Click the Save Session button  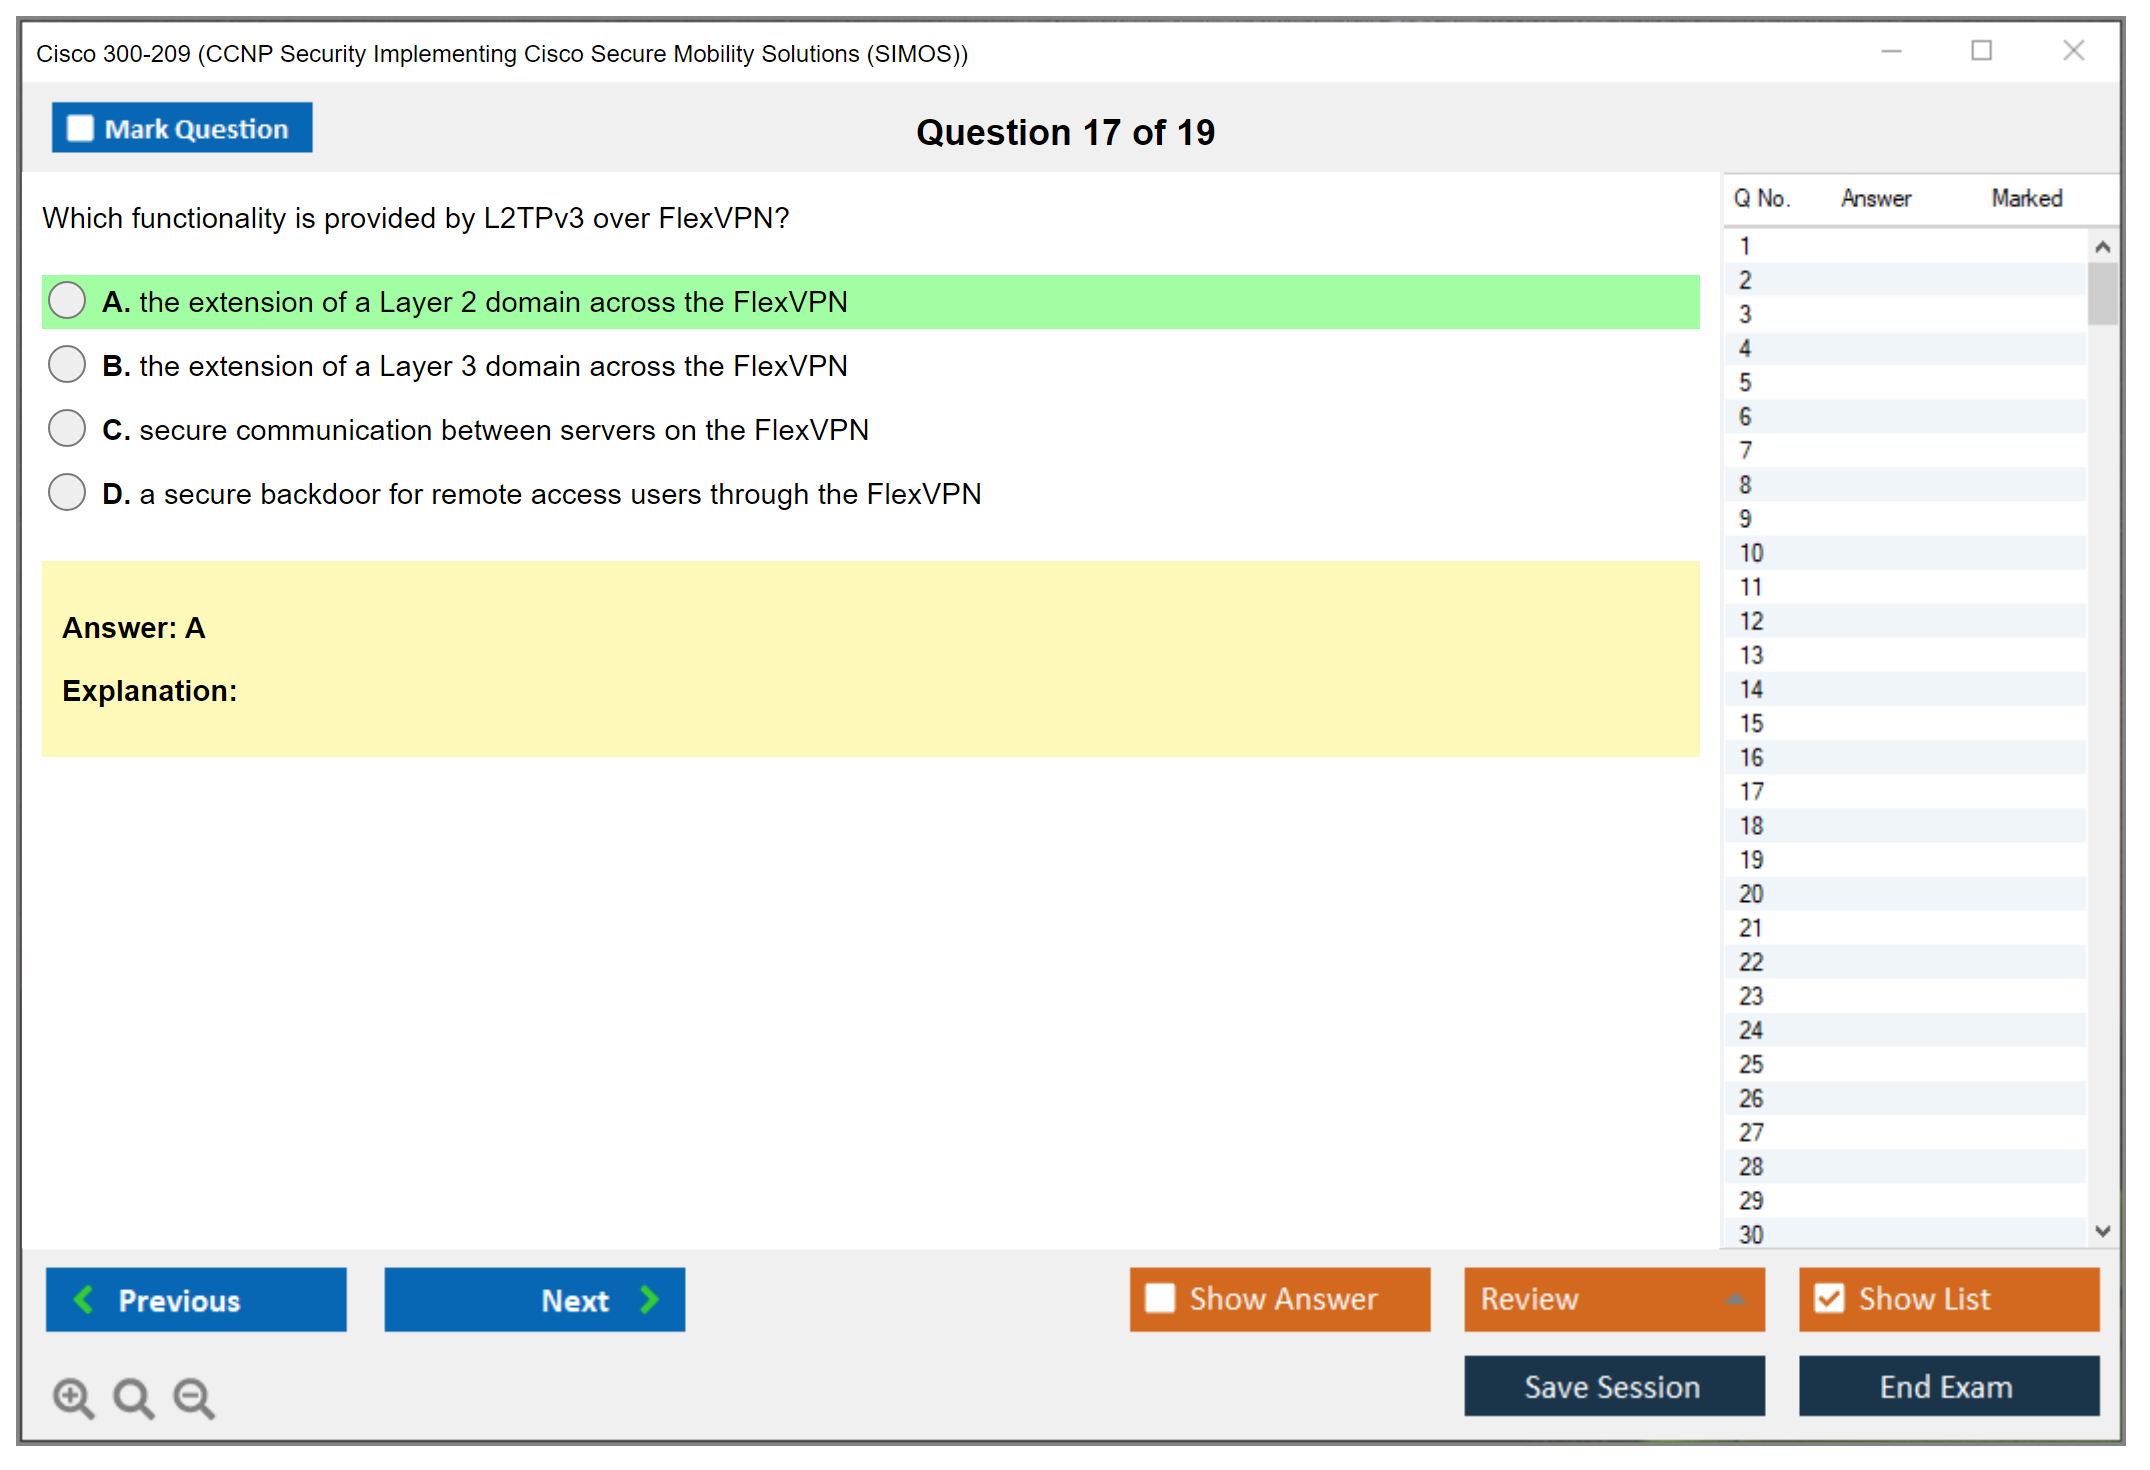point(1613,1386)
